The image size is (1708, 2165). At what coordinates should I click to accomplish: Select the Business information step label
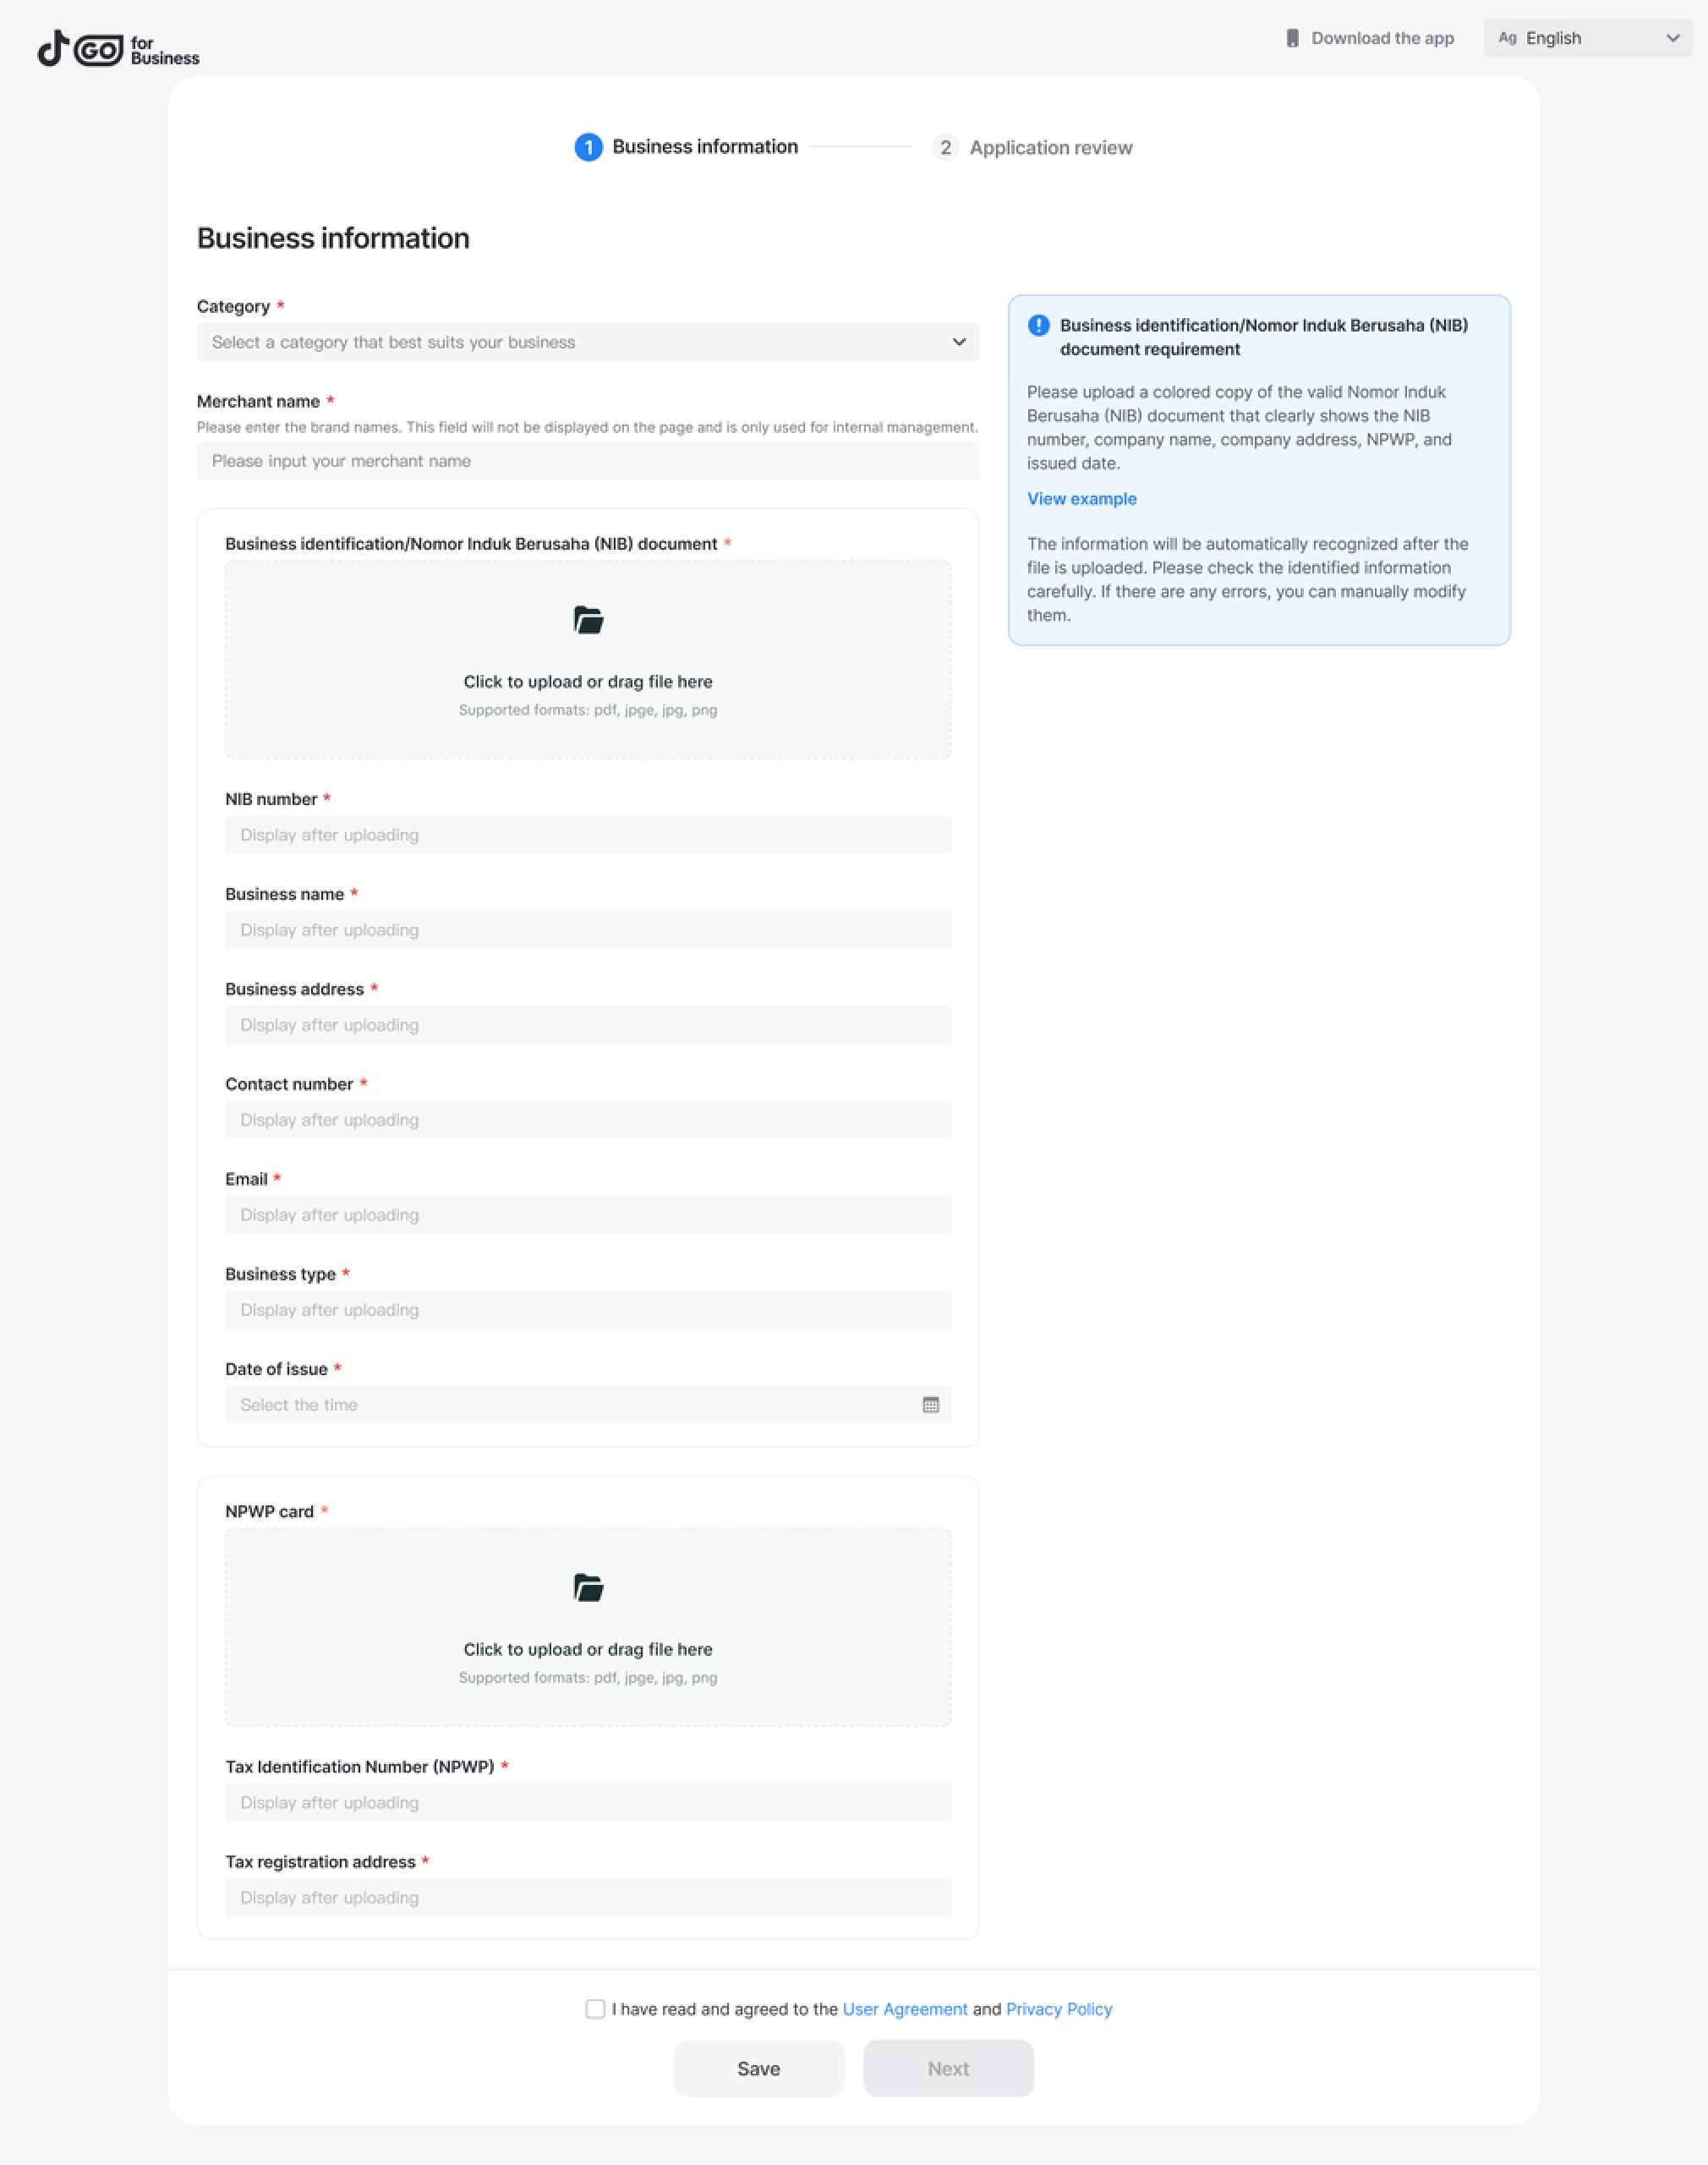click(705, 147)
